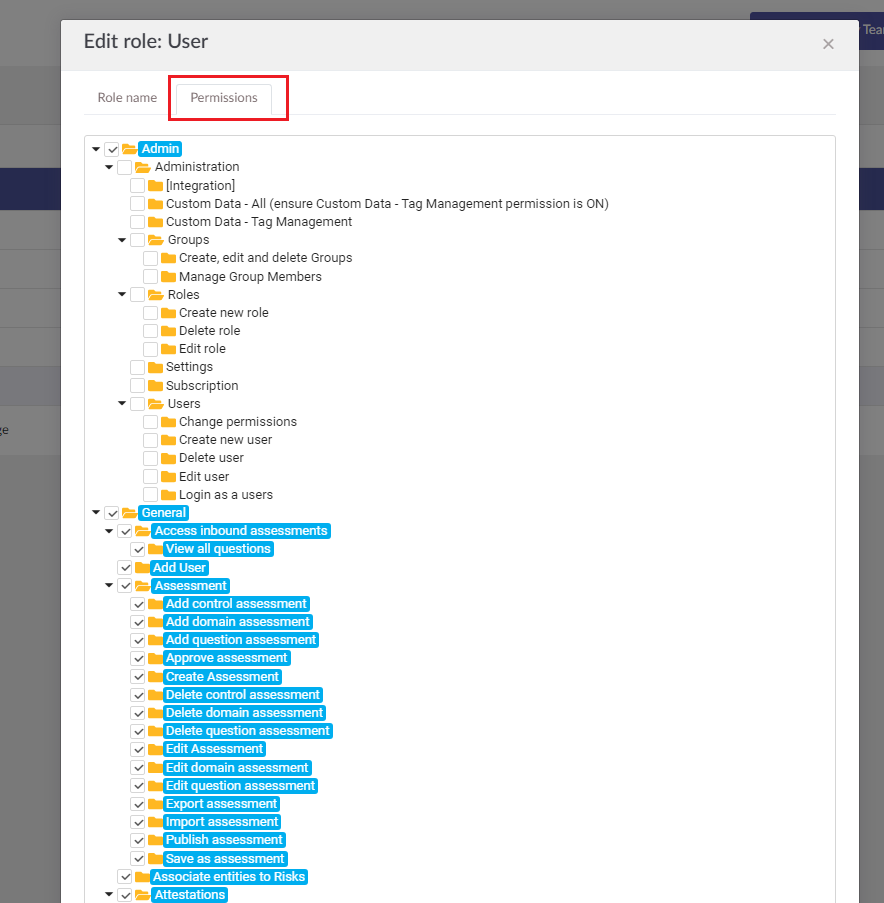Image resolution: width=884 pixels, height=903 pixels.
Task: Collapse the Roles tree node
Action: coord(122,294)
